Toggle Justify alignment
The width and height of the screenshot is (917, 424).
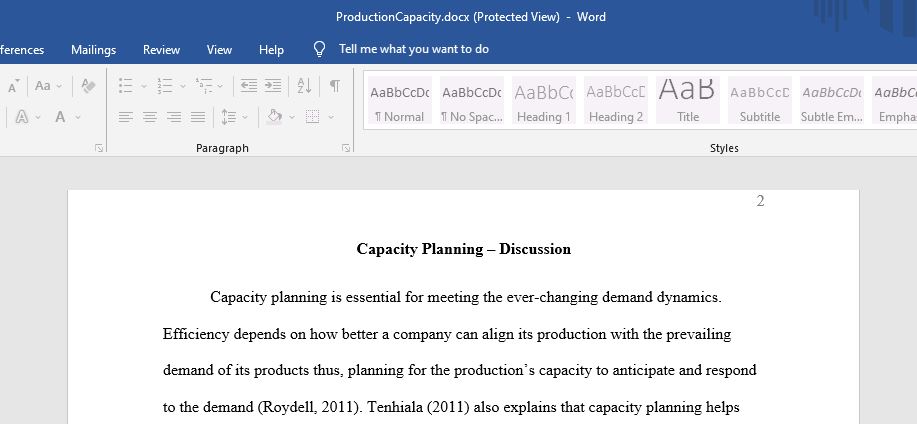click(198, 118)
